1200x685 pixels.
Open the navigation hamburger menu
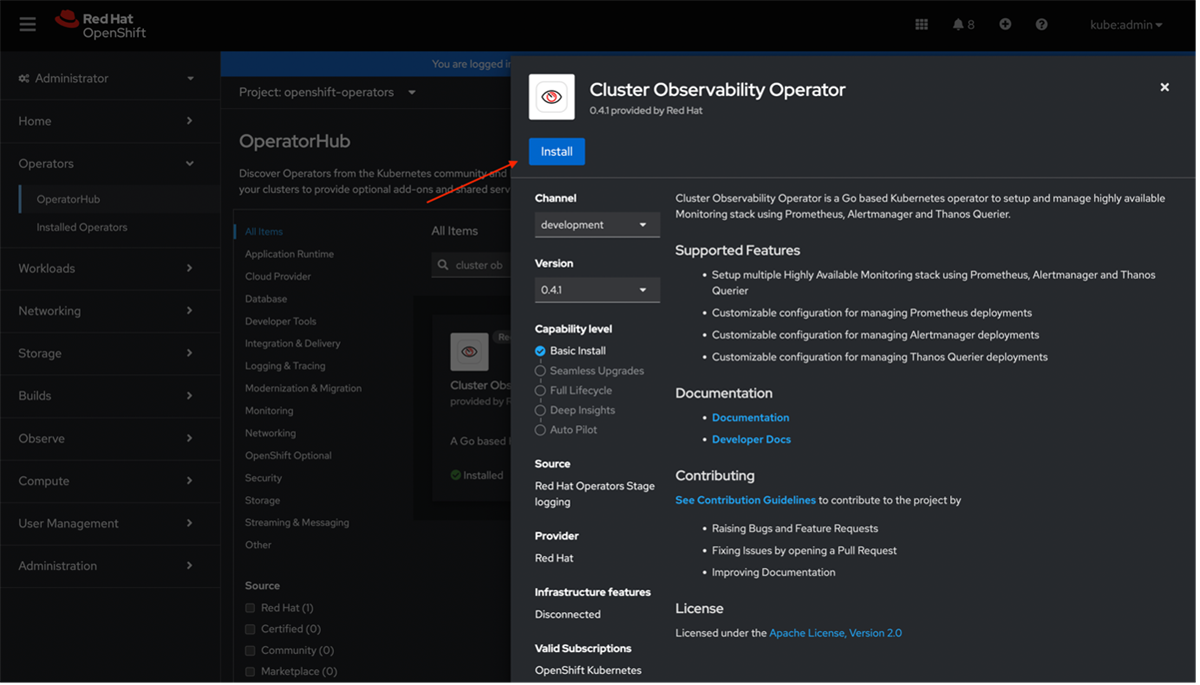coord(27,23)
